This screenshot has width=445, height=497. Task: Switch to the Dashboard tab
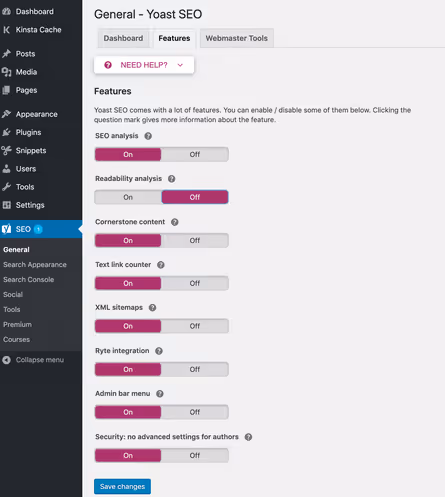pyautogui.click(x=123, y=38)
